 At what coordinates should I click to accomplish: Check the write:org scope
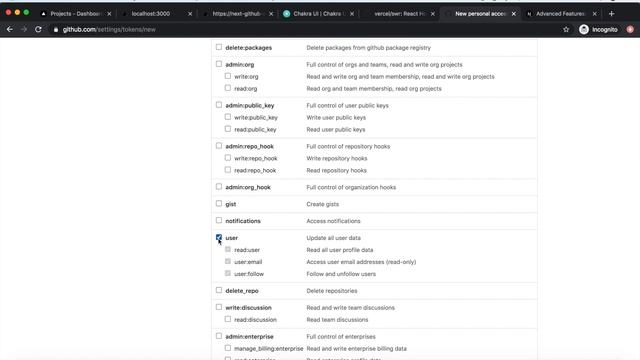(x=228, y=76)
